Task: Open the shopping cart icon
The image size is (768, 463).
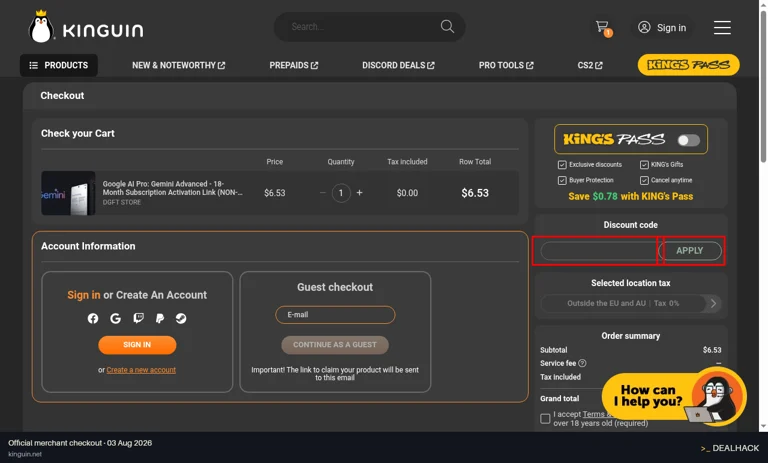Action: 602,27
